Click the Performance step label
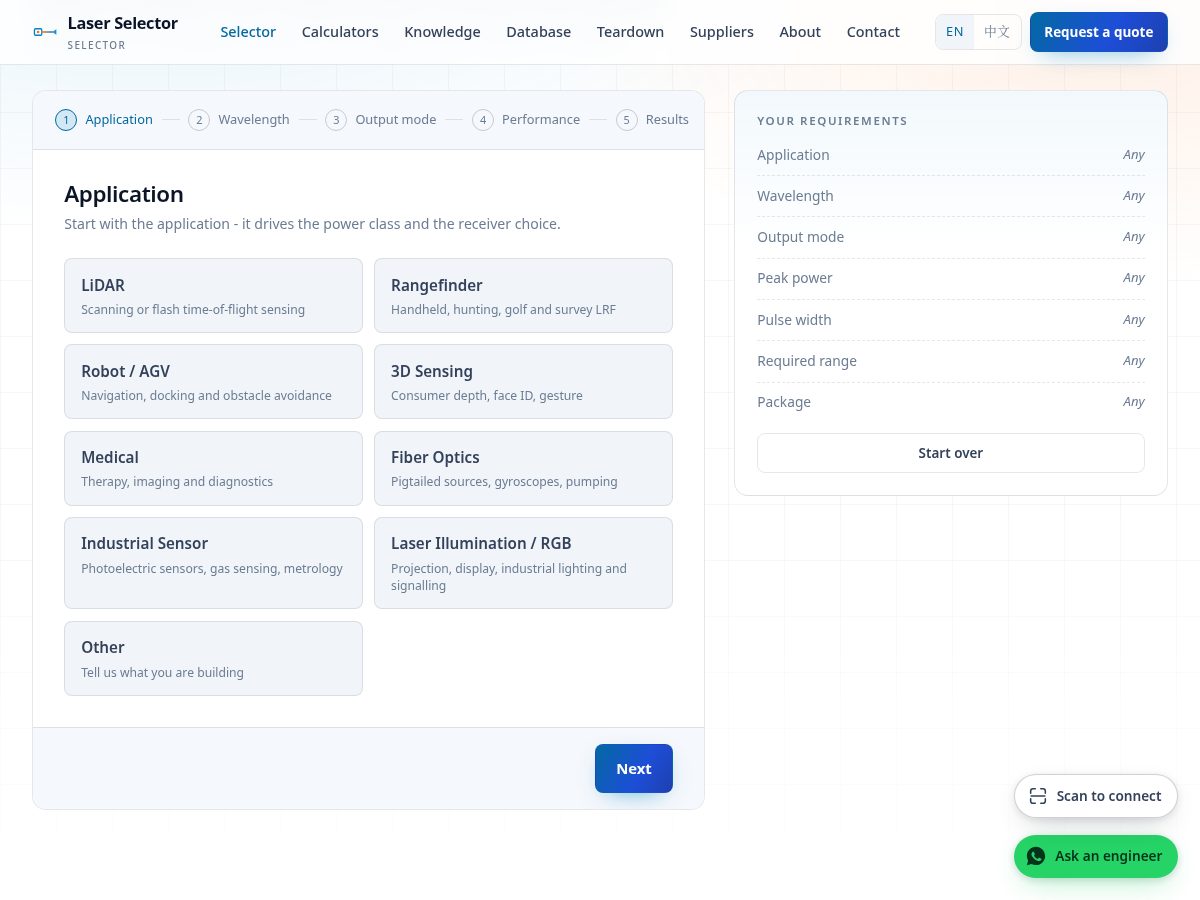Image resolution: width=1200 pixels, height=900 pixels. 541,120
